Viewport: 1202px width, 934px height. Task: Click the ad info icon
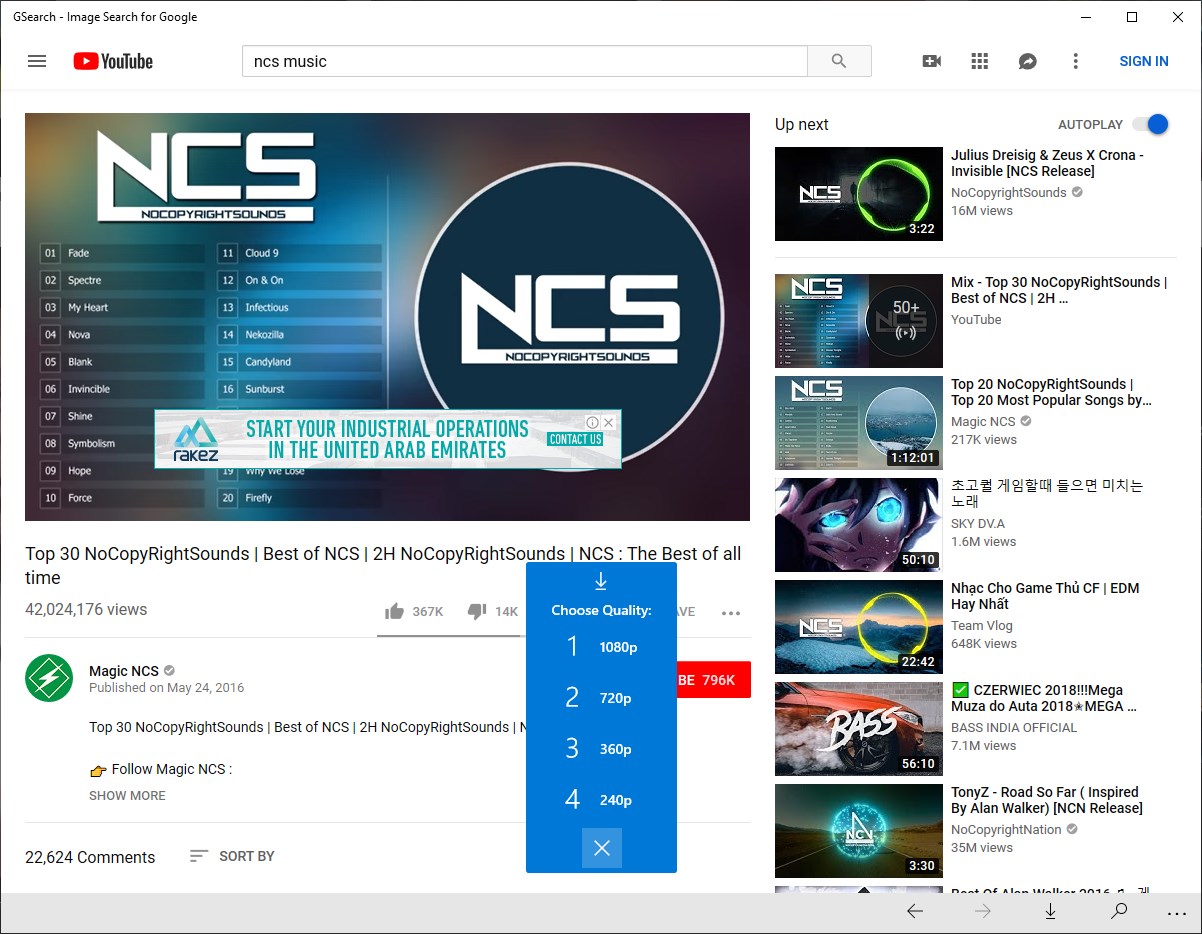(592, 422)
